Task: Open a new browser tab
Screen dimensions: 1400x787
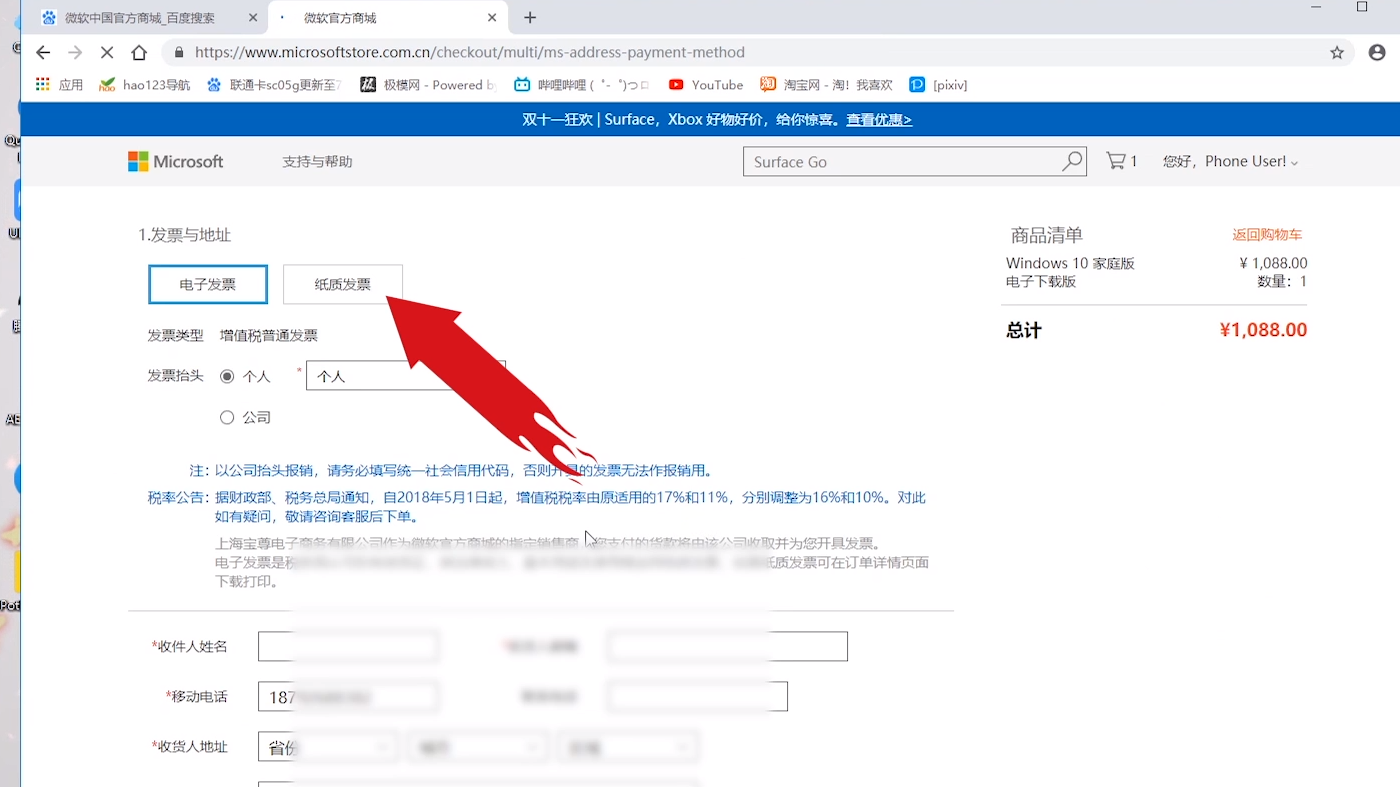Action: point(530,18)
